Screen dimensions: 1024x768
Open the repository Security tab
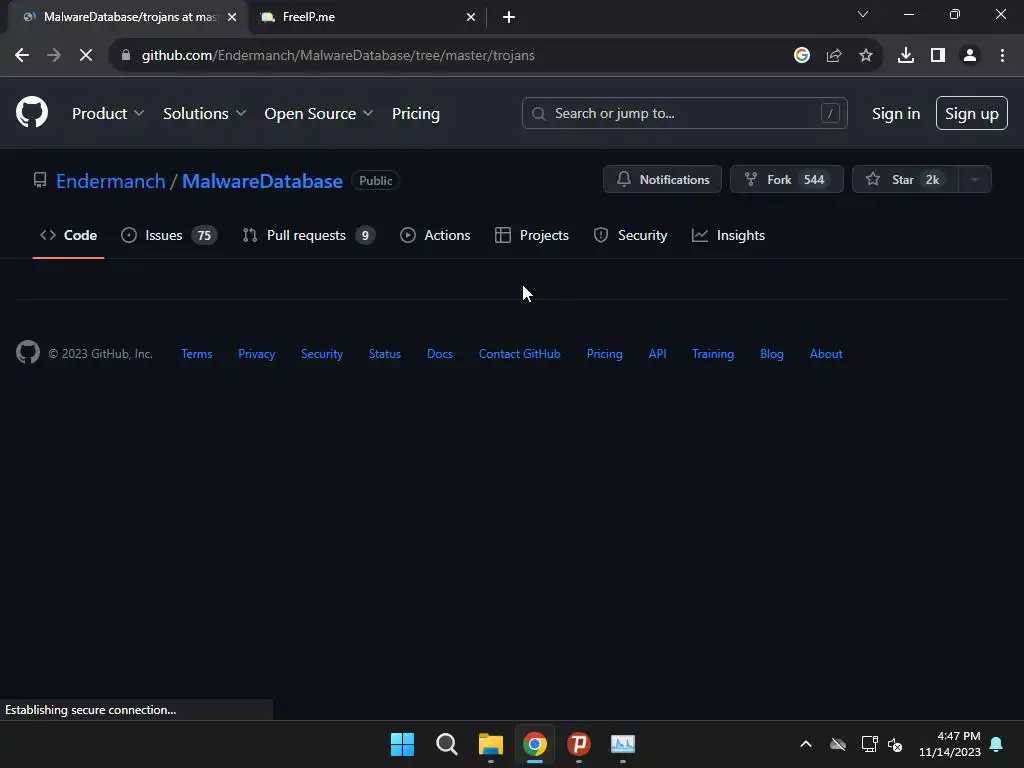click(630, 235)
